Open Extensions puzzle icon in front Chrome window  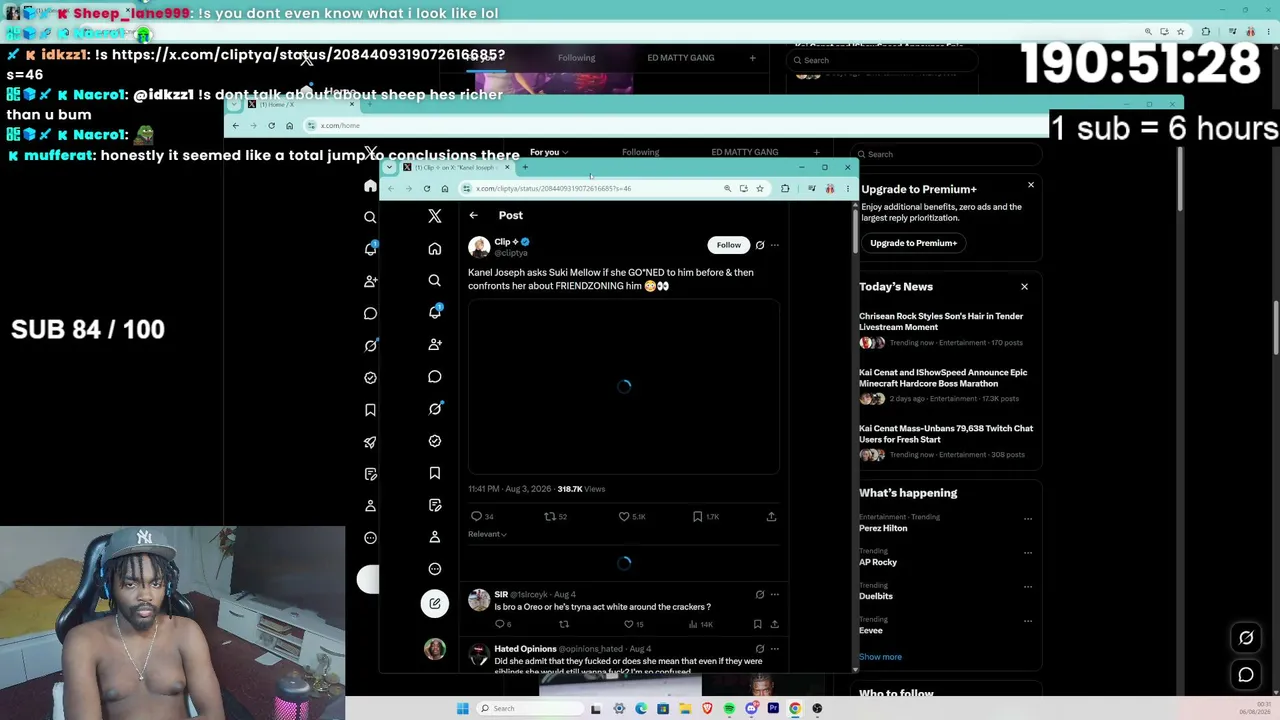(x=785, y=188)
